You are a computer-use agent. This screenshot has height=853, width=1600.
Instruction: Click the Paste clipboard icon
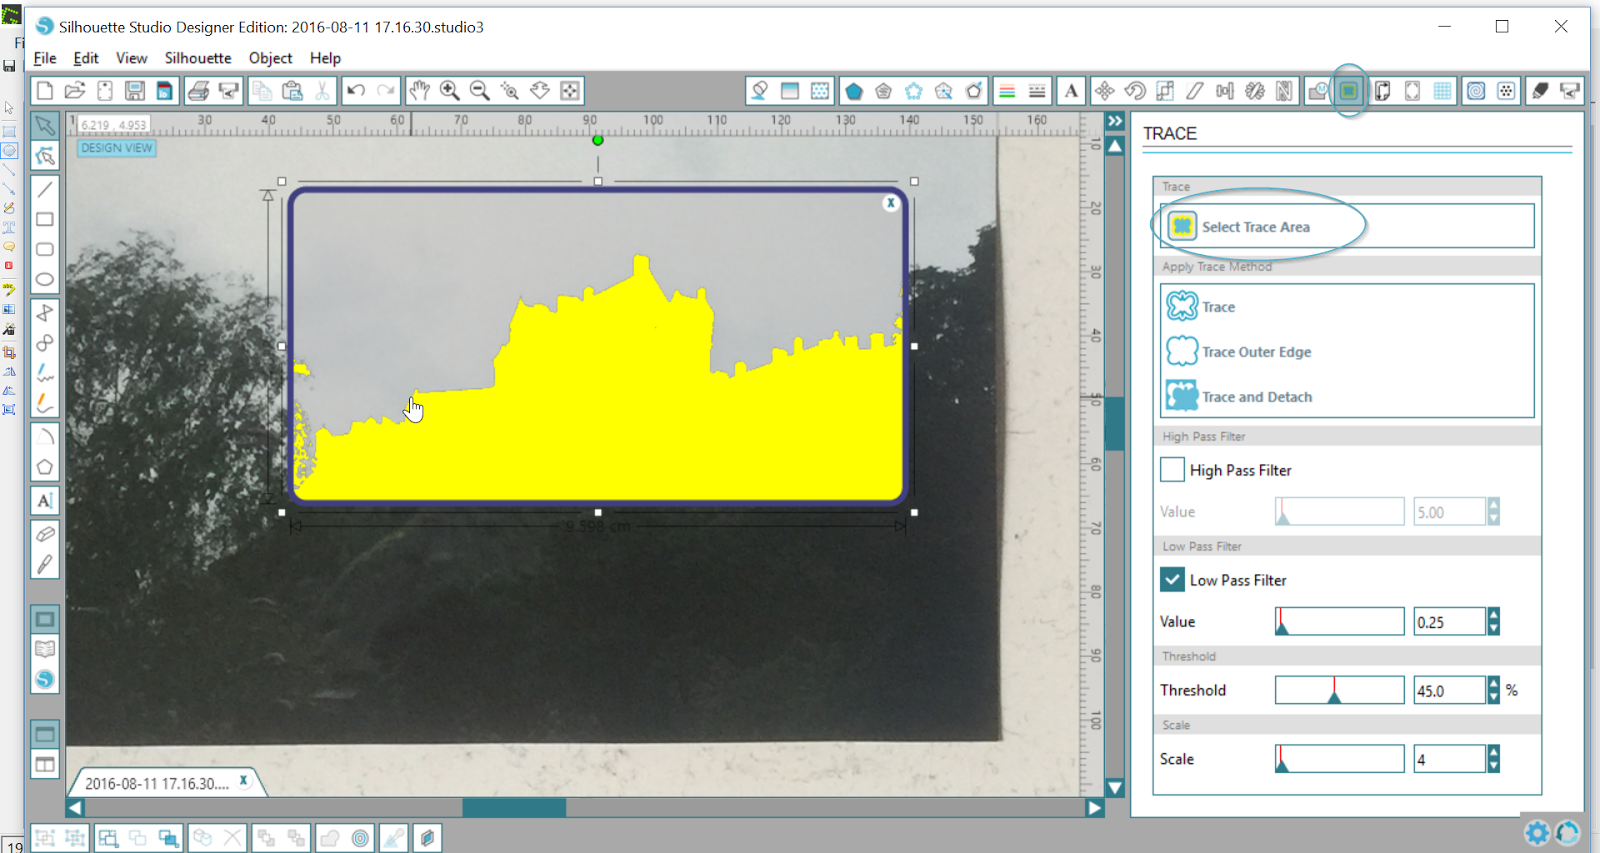click(x=292, y=91)
